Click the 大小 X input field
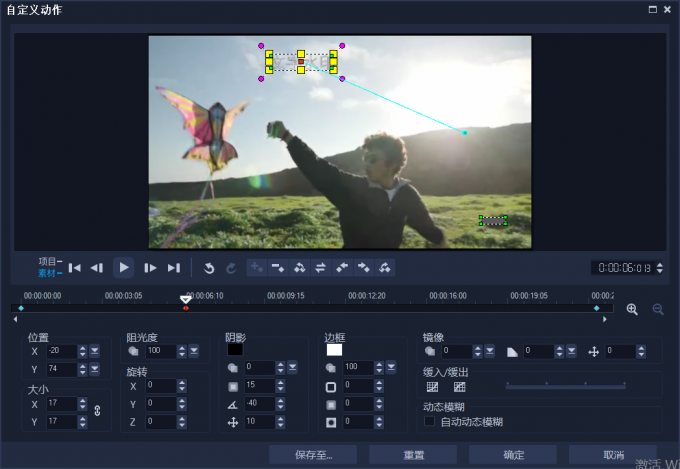This screenshot has width=680, height=469. tap(62, 404)
